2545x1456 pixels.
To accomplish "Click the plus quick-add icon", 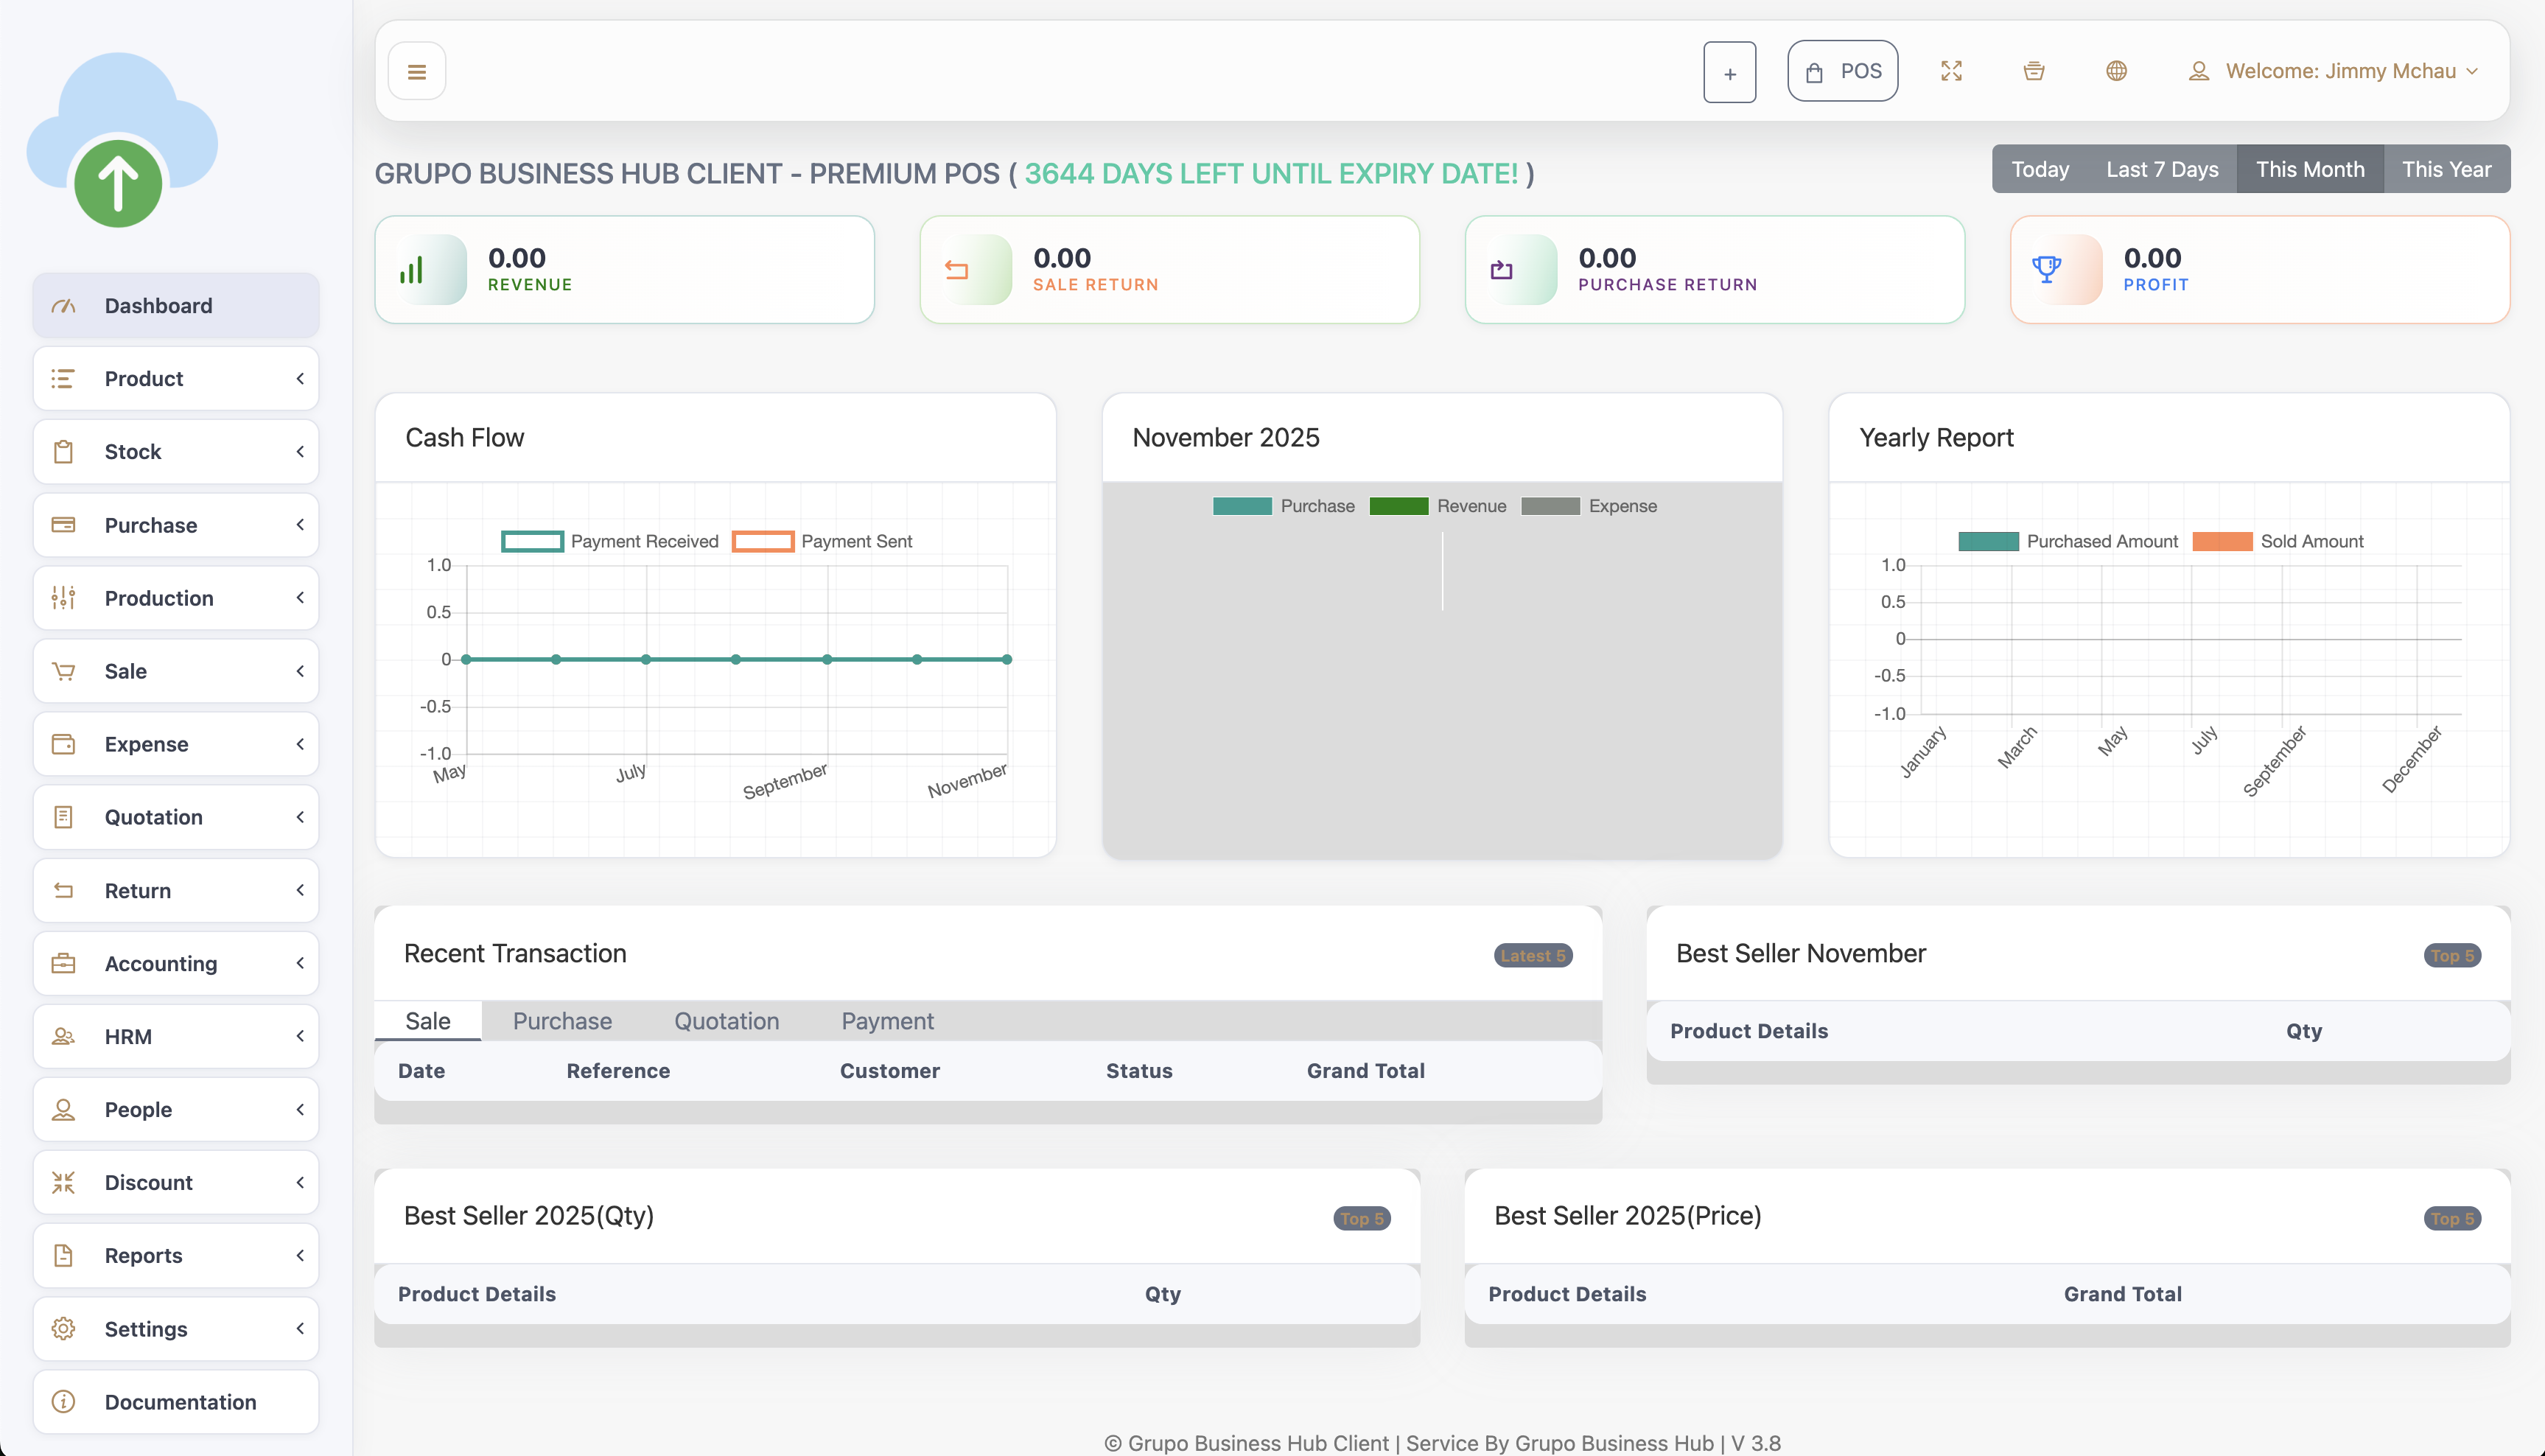I will [1729, 72].
